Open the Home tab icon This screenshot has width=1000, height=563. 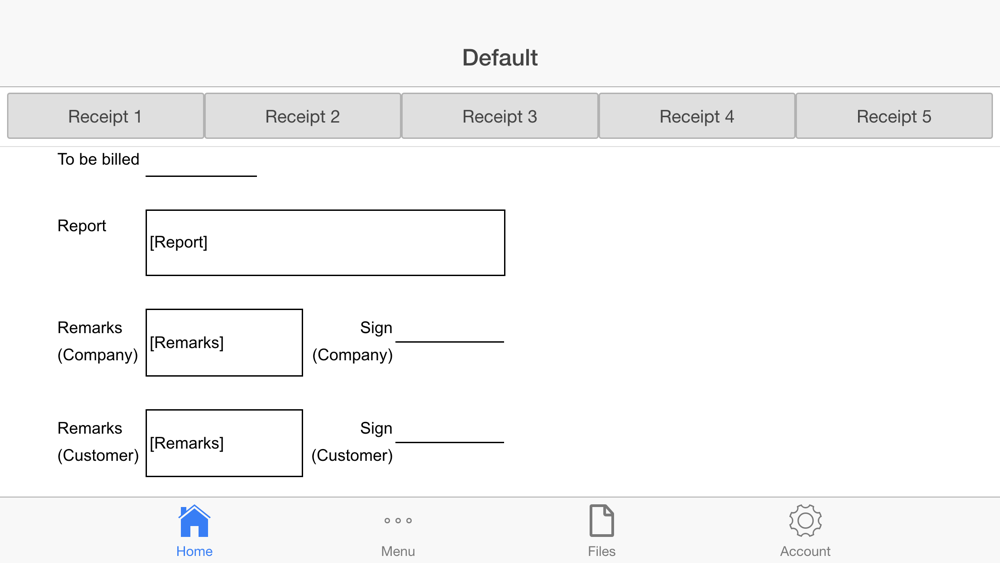[194, 521]
